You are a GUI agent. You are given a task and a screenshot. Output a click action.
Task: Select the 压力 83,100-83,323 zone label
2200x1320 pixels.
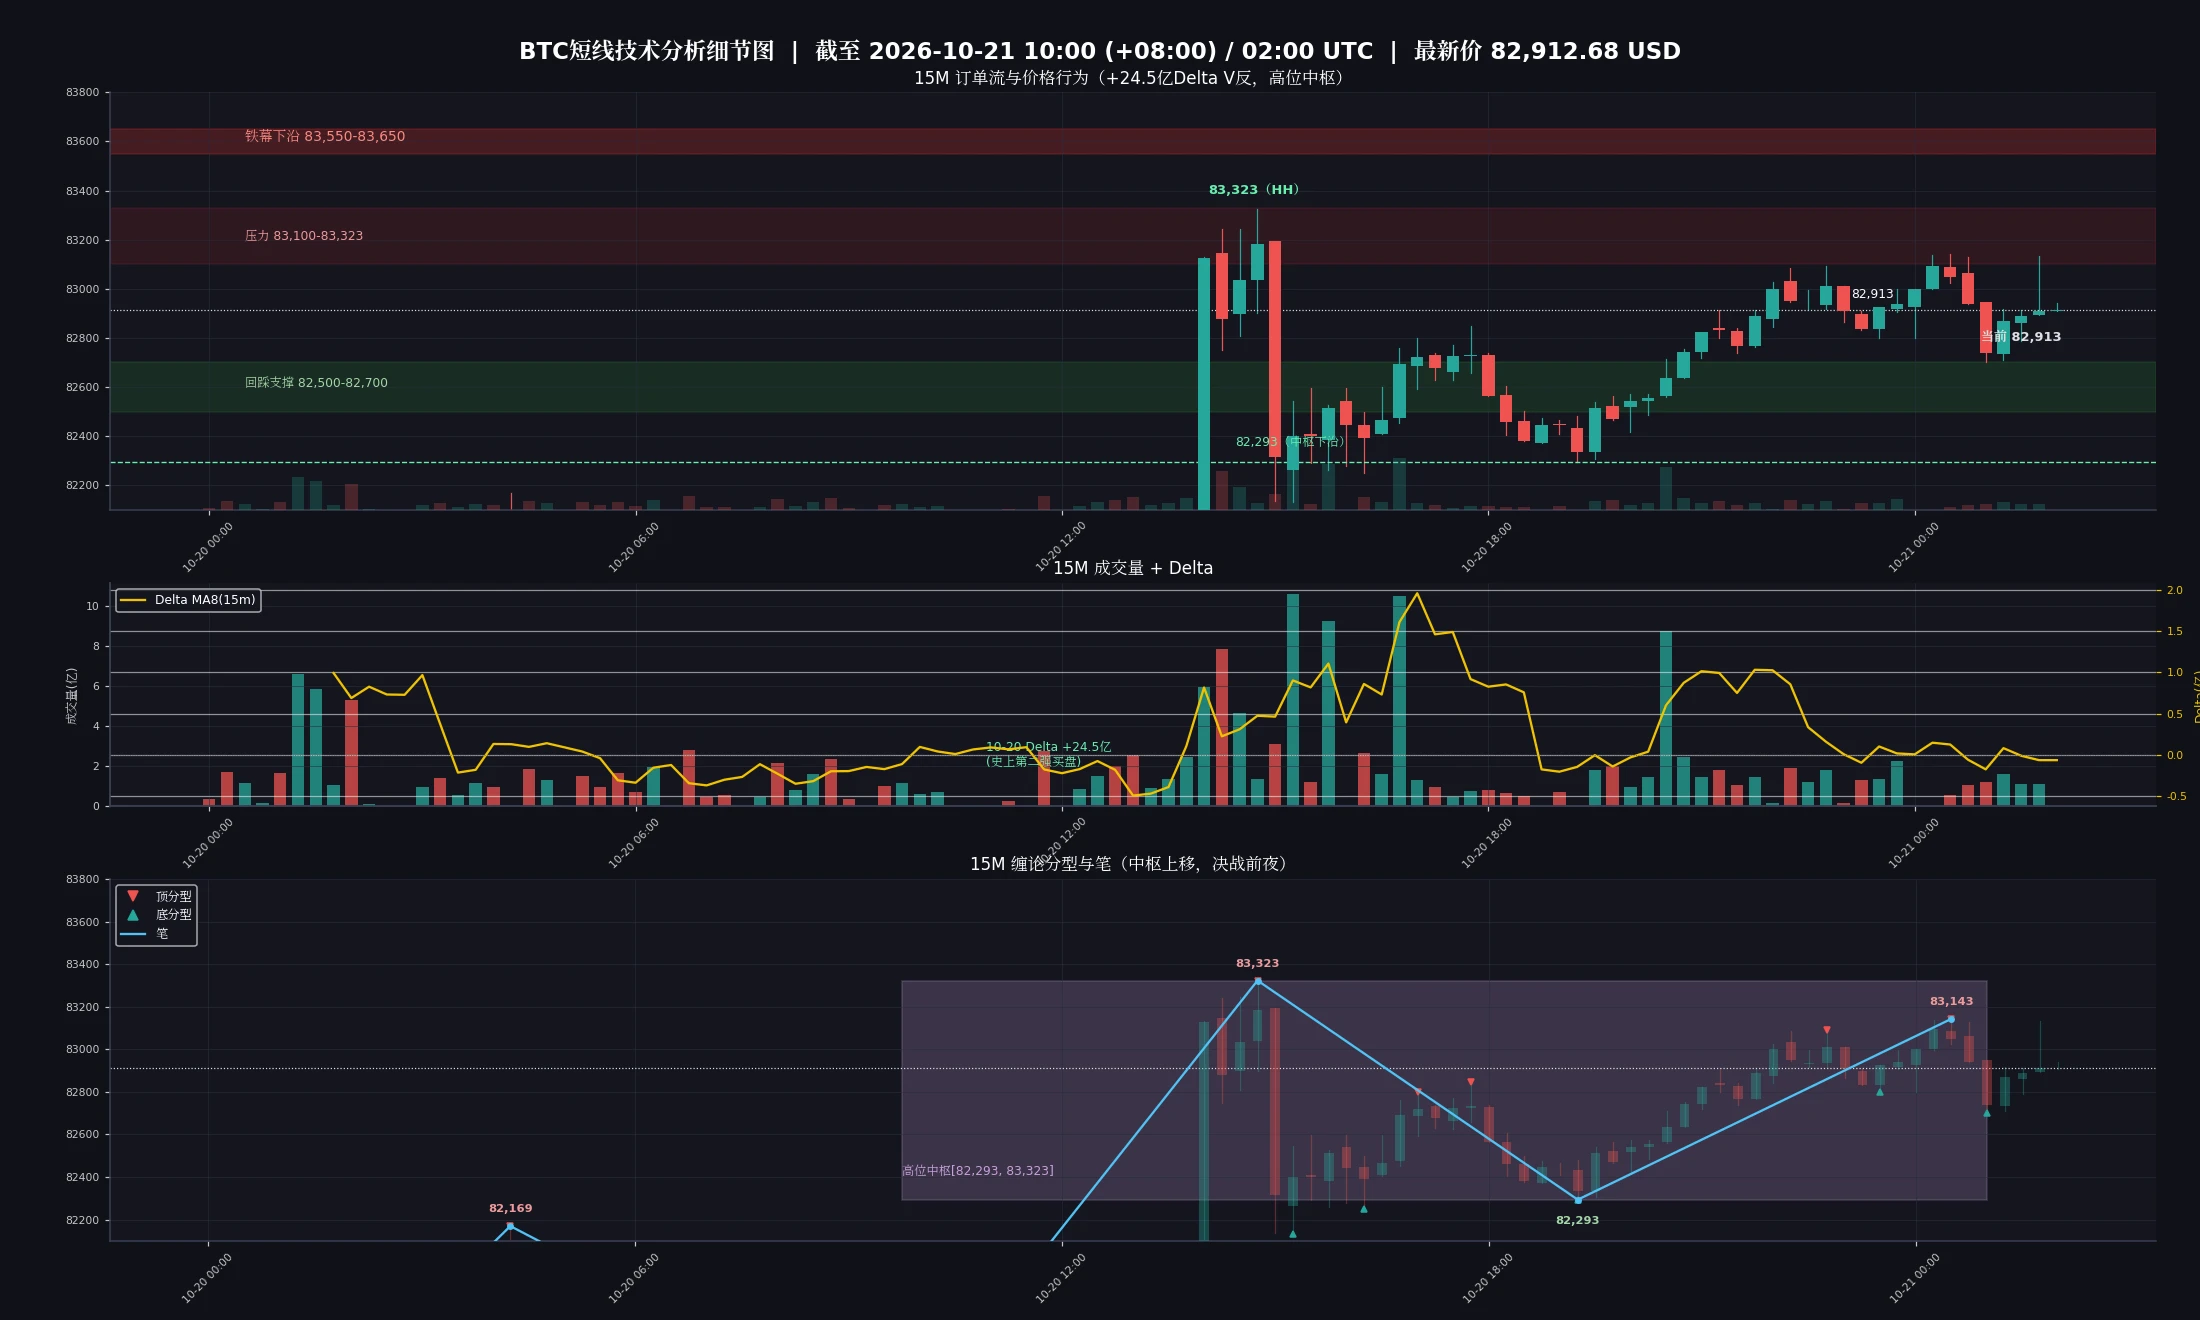304,236
